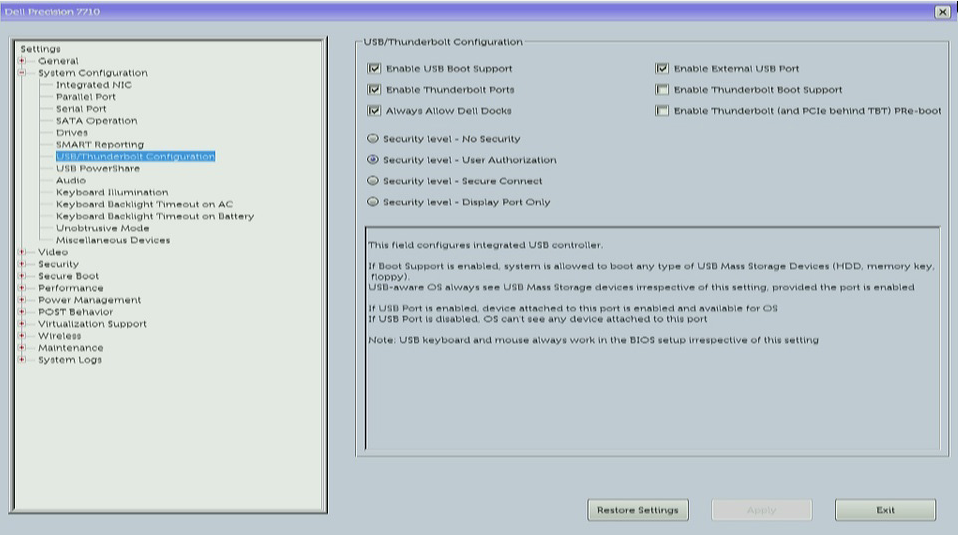Select Power Management label in tree
The image size is (958, 535).
point(89,300)
